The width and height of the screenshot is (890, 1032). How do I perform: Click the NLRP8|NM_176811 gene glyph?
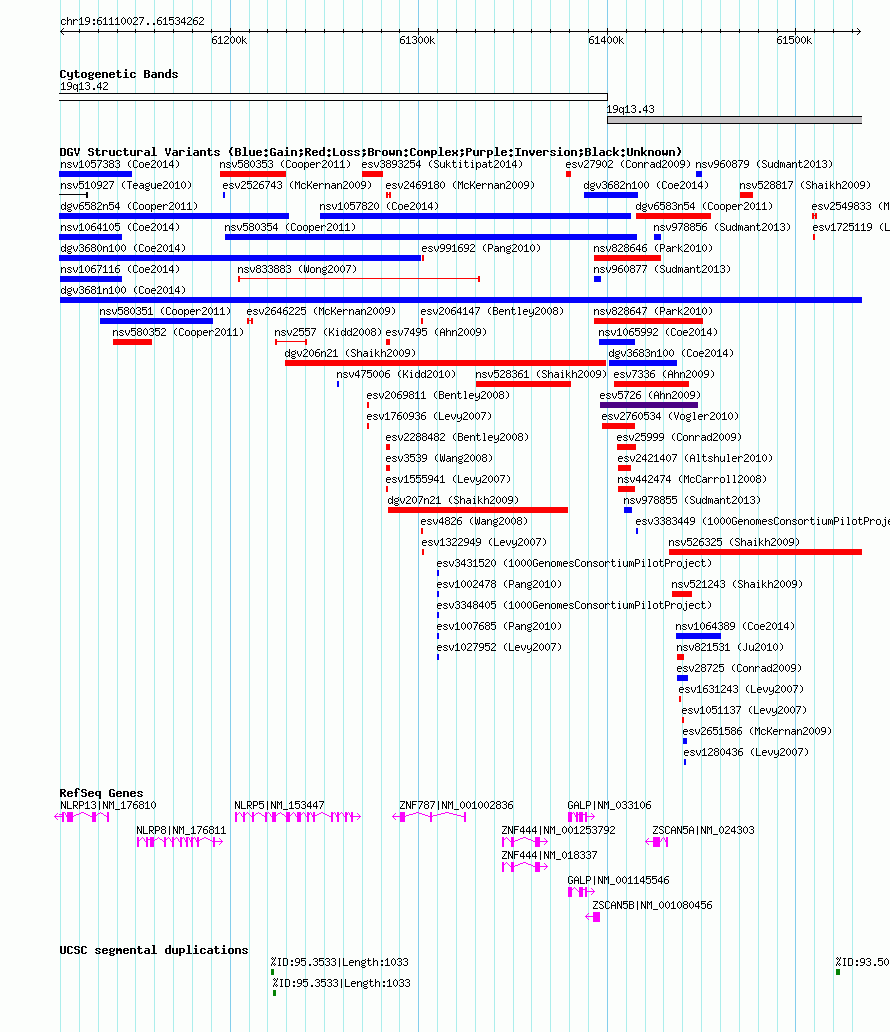point(180,842)
